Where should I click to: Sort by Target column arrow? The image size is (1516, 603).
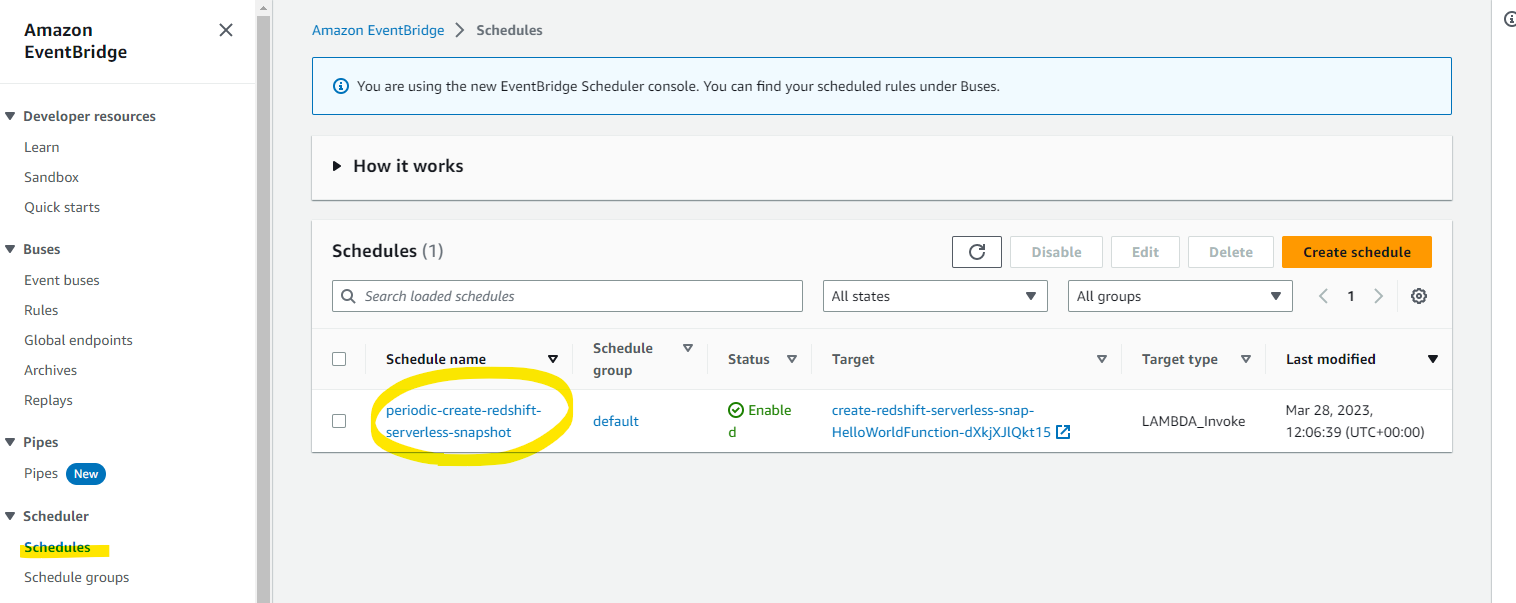click(1102, 359)
